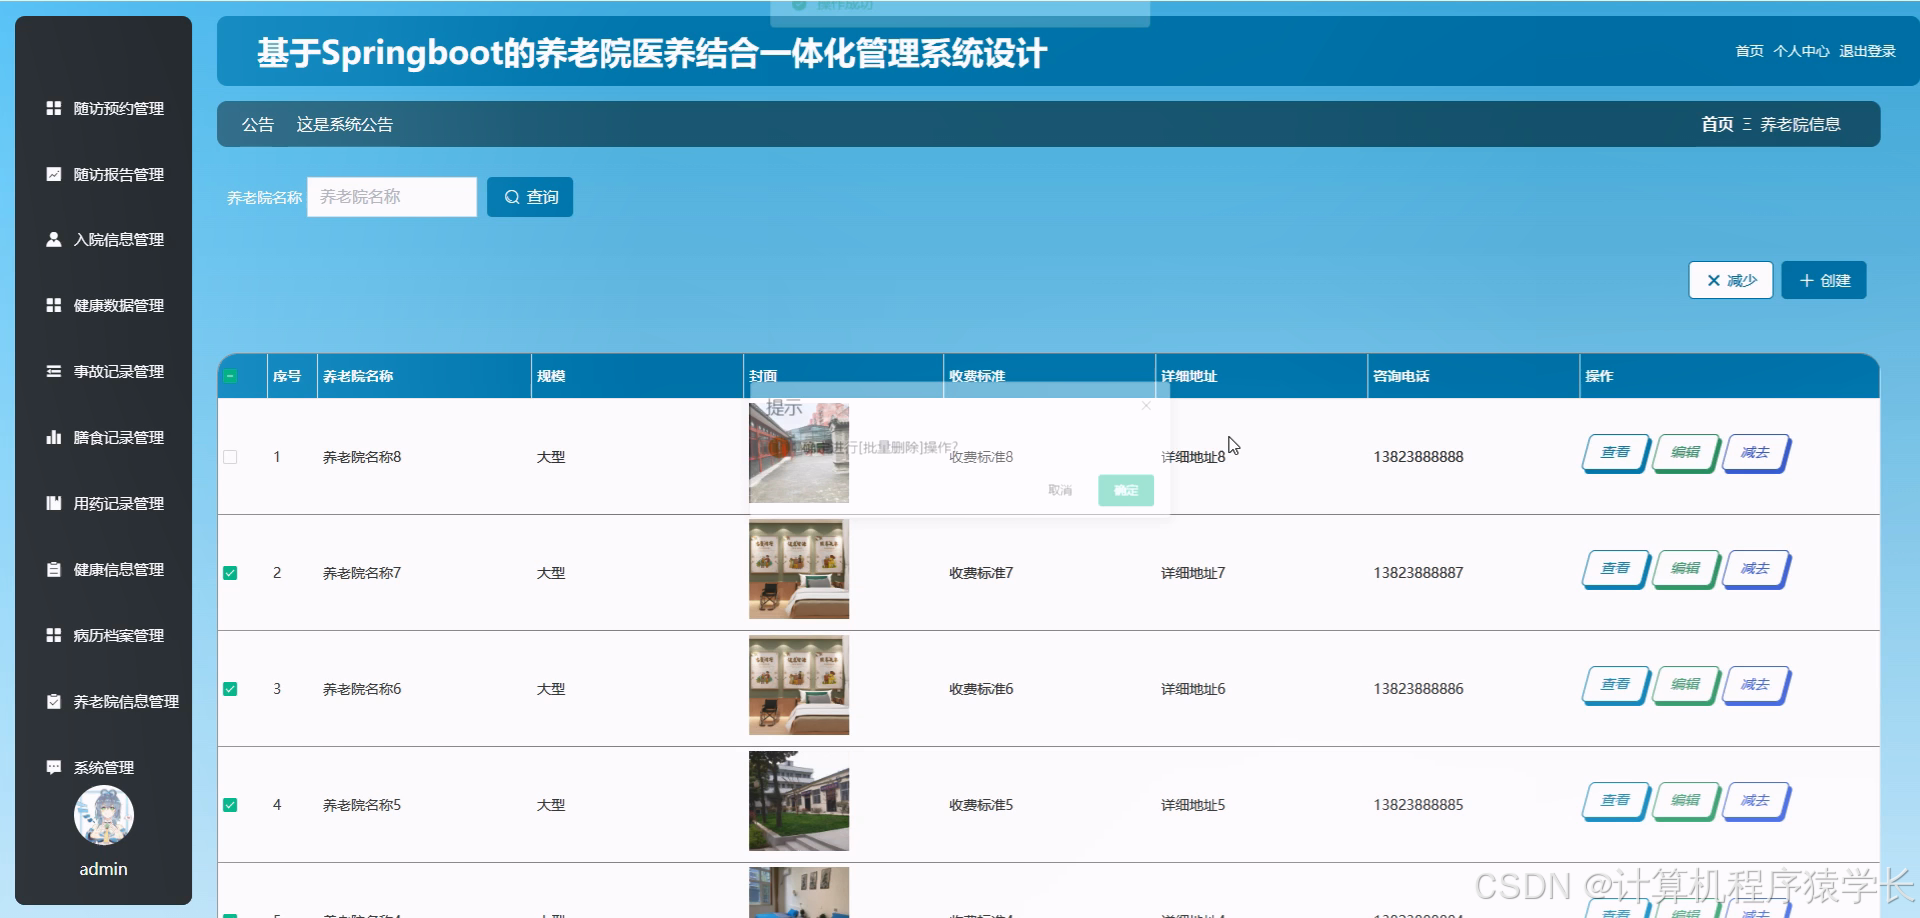The image size is (1920, 918).
Task: Click the 系统管理 chat icon
Action: point(54,768)
